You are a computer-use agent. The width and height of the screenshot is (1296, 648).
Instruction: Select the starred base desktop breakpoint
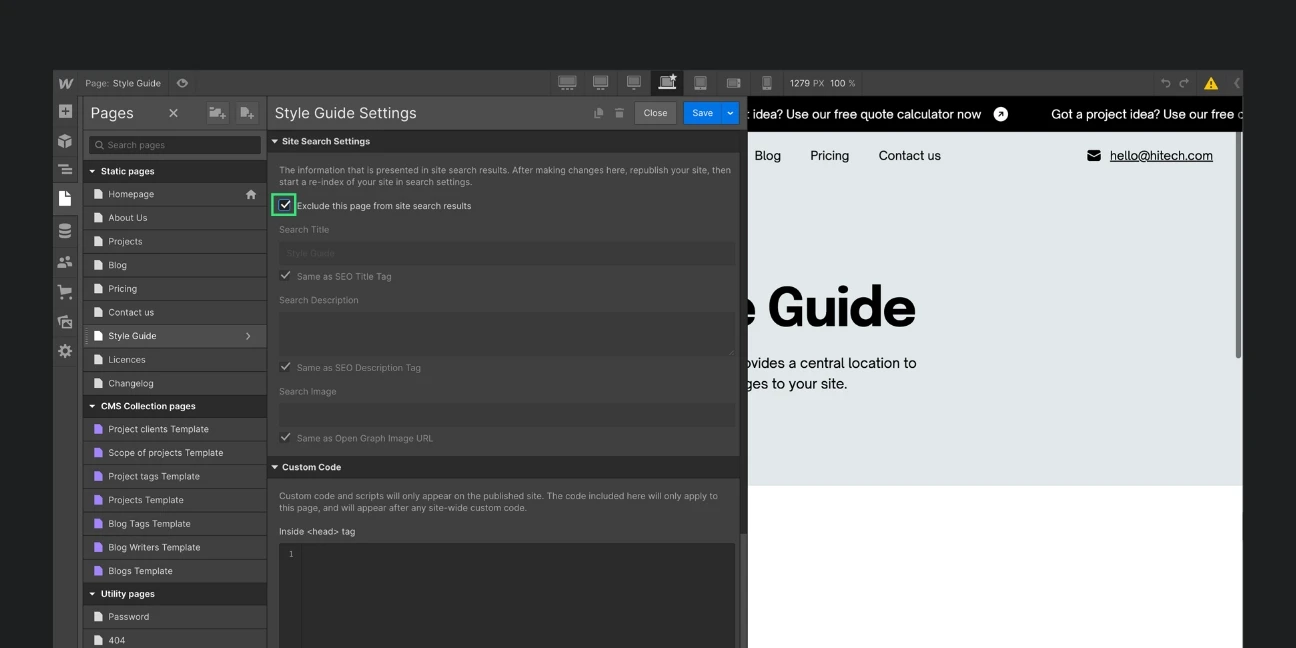(x=667, y=83)
